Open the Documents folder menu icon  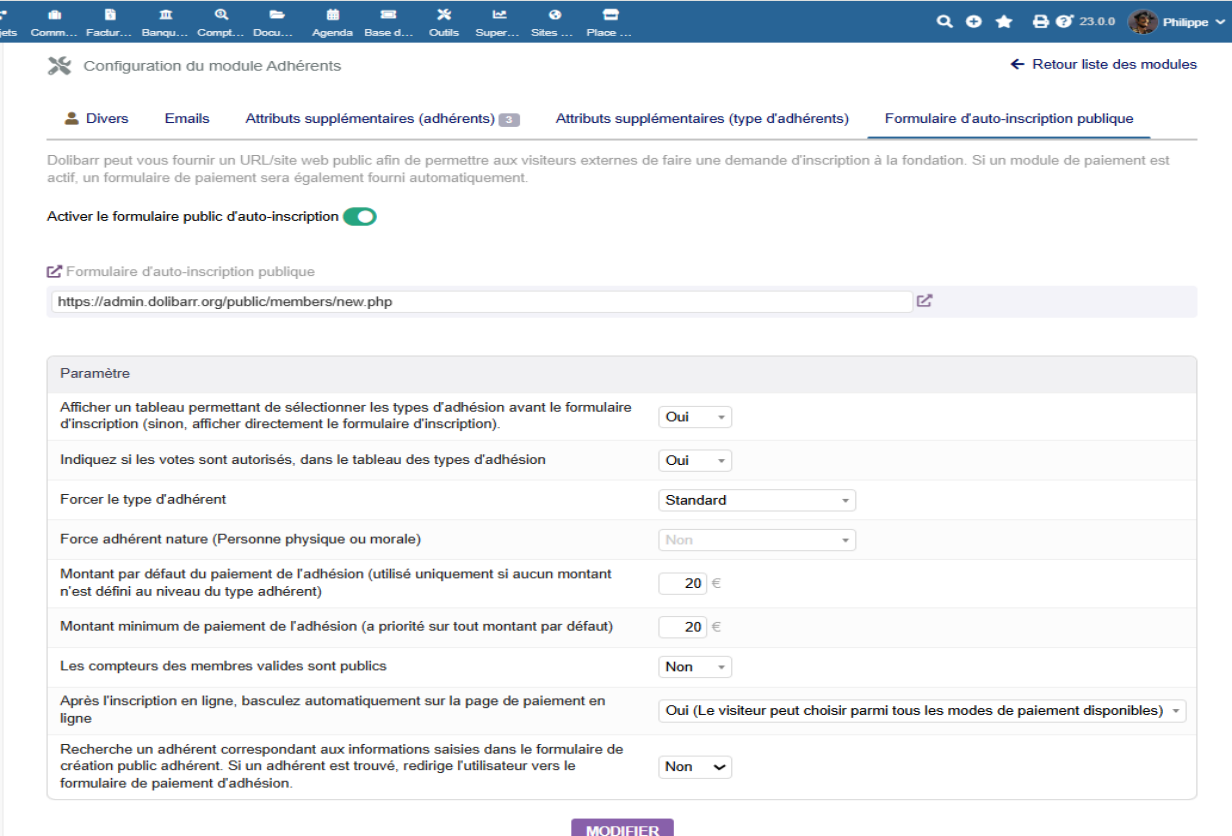point(277,15)
